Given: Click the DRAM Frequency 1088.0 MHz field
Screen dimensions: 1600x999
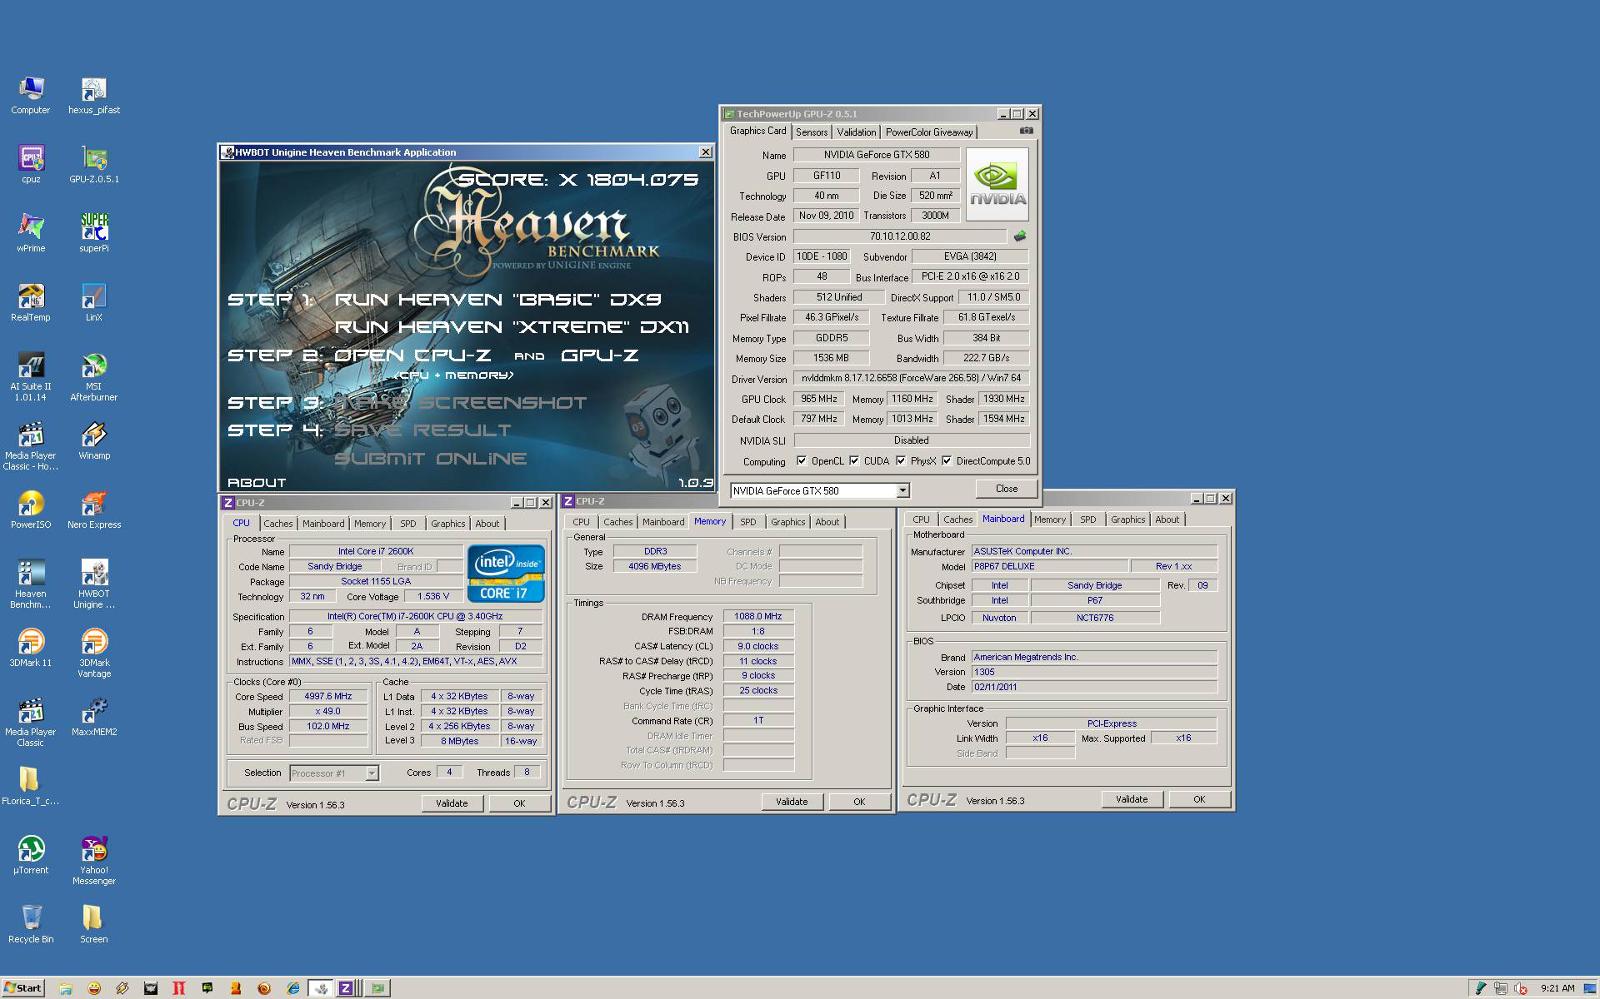Looking at the screenshot, I should tap(758, 617).
